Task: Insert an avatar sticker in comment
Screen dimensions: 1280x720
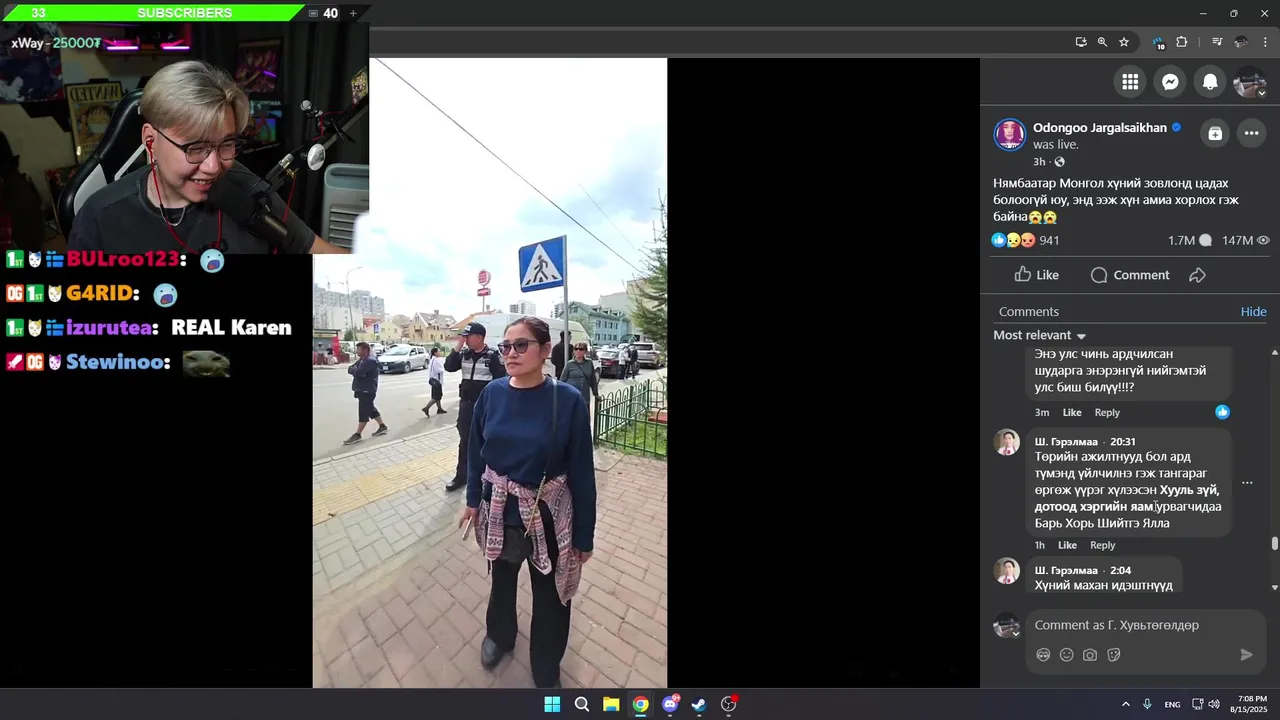Action: [x=1043, y=655]
